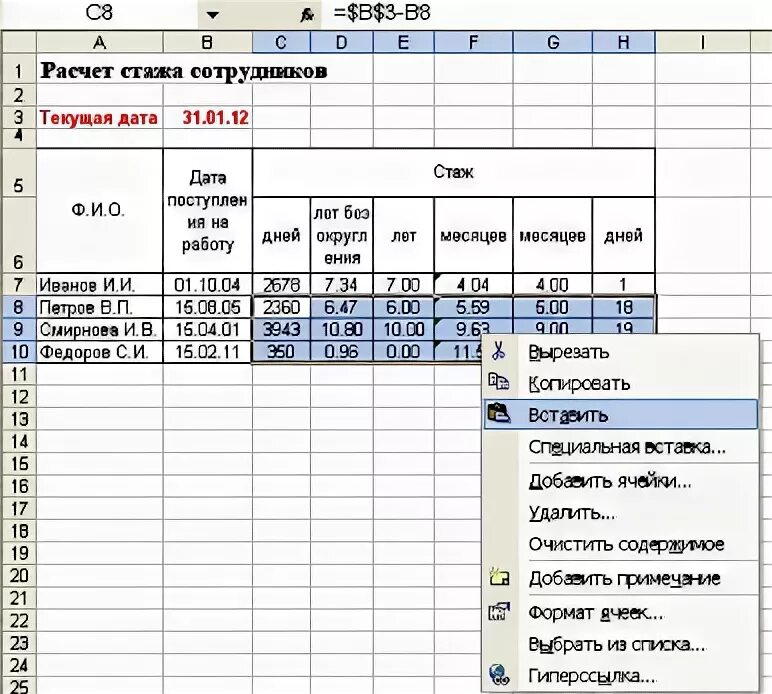The image size is (772, 694).
Task: Choose Выбрать из списка... menu item
Action: 620,644
